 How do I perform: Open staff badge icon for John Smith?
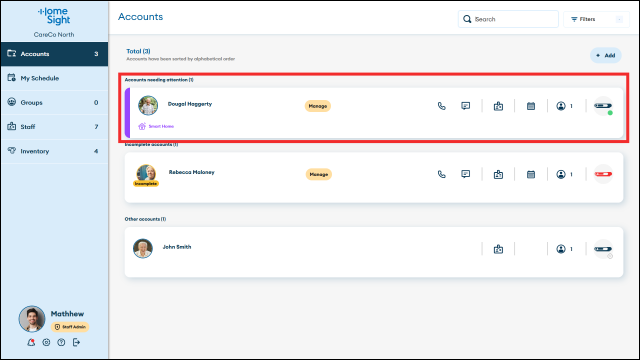pyautogui.click(x=498, y=249)
